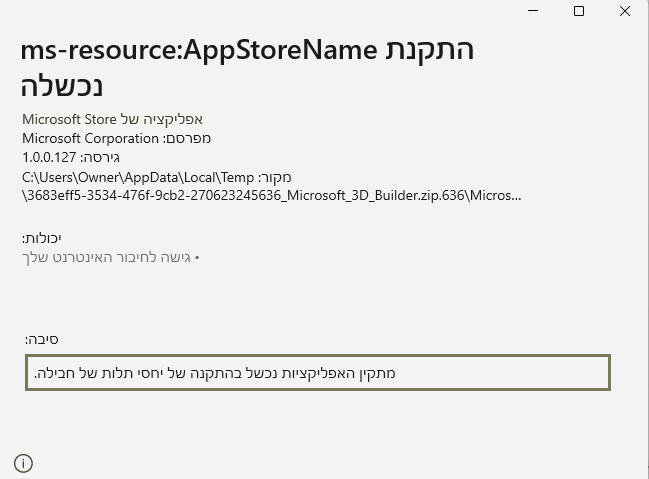Click the נכשלה heading word
The width and height of the screenshot is (649, 479).
click(61, 84)
